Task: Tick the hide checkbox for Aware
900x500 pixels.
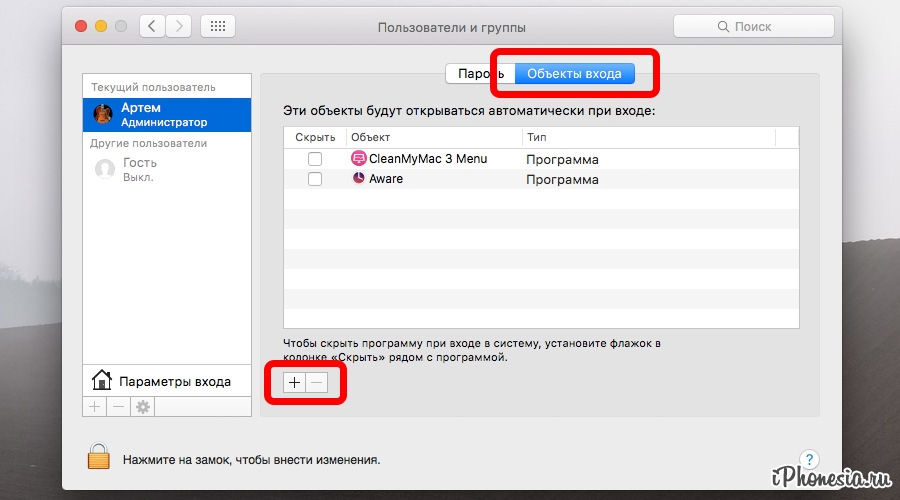Action: tap(315, 179)
